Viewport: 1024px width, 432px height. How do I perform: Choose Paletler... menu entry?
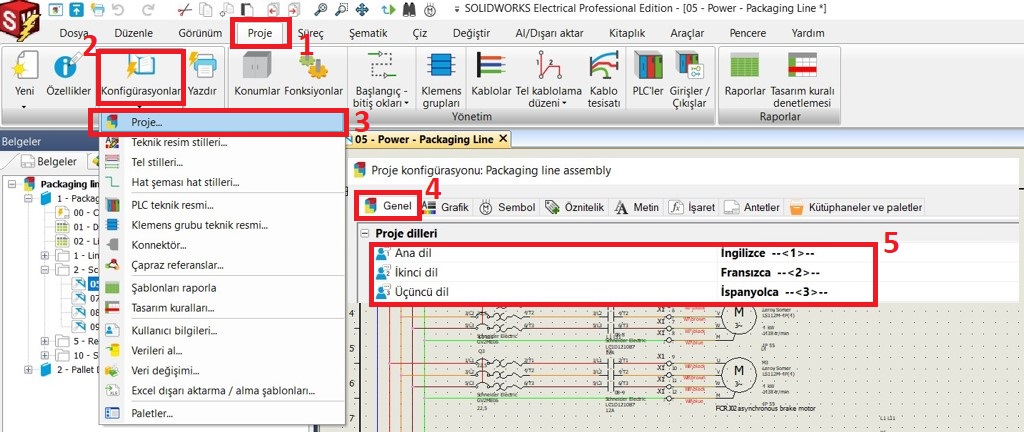(222, 413)
